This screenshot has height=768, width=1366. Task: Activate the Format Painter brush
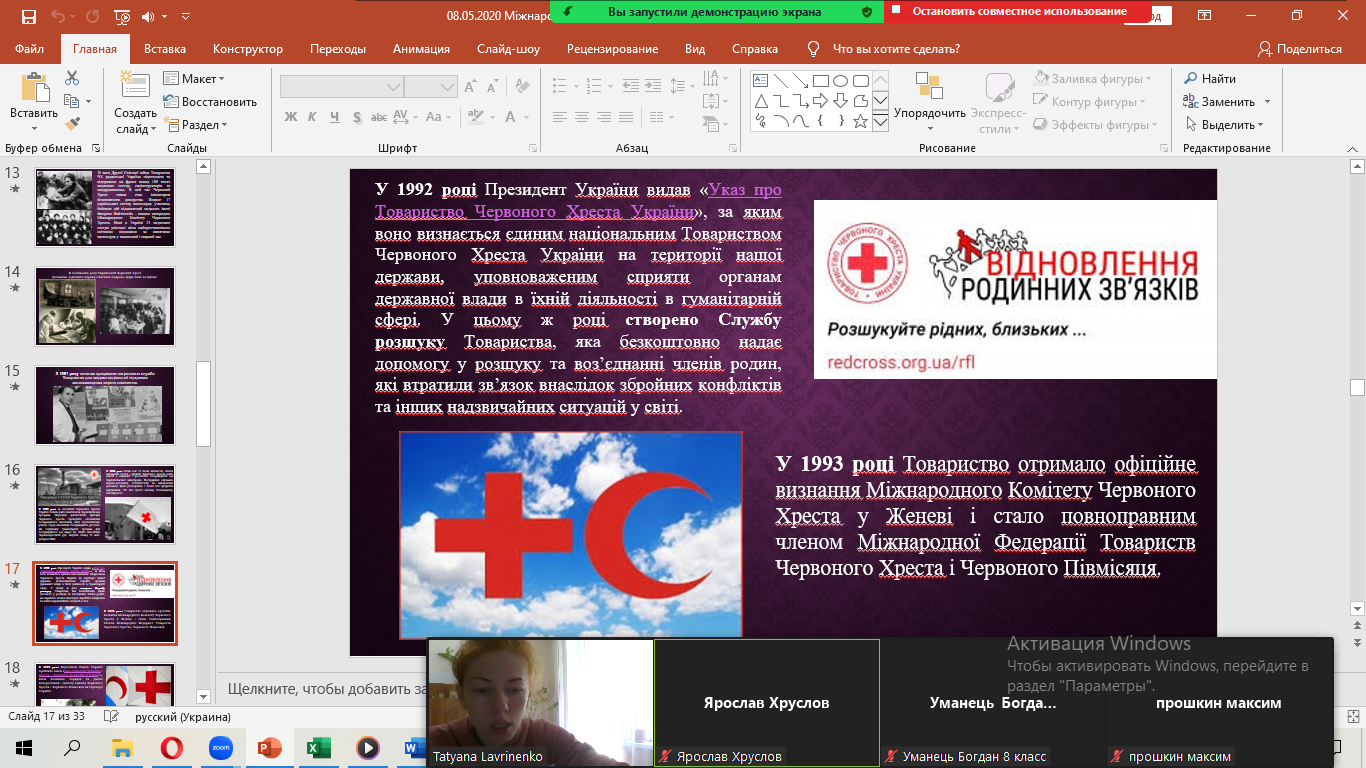point(72,124)
